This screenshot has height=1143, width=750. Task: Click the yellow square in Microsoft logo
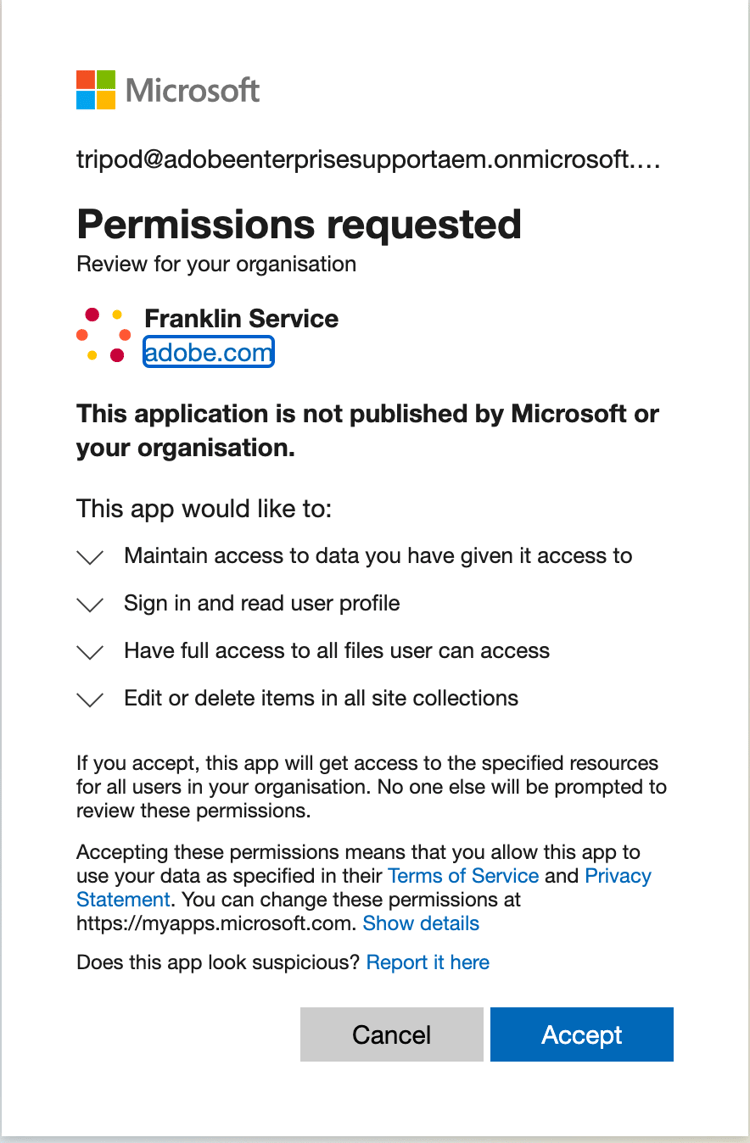point(107,101)
